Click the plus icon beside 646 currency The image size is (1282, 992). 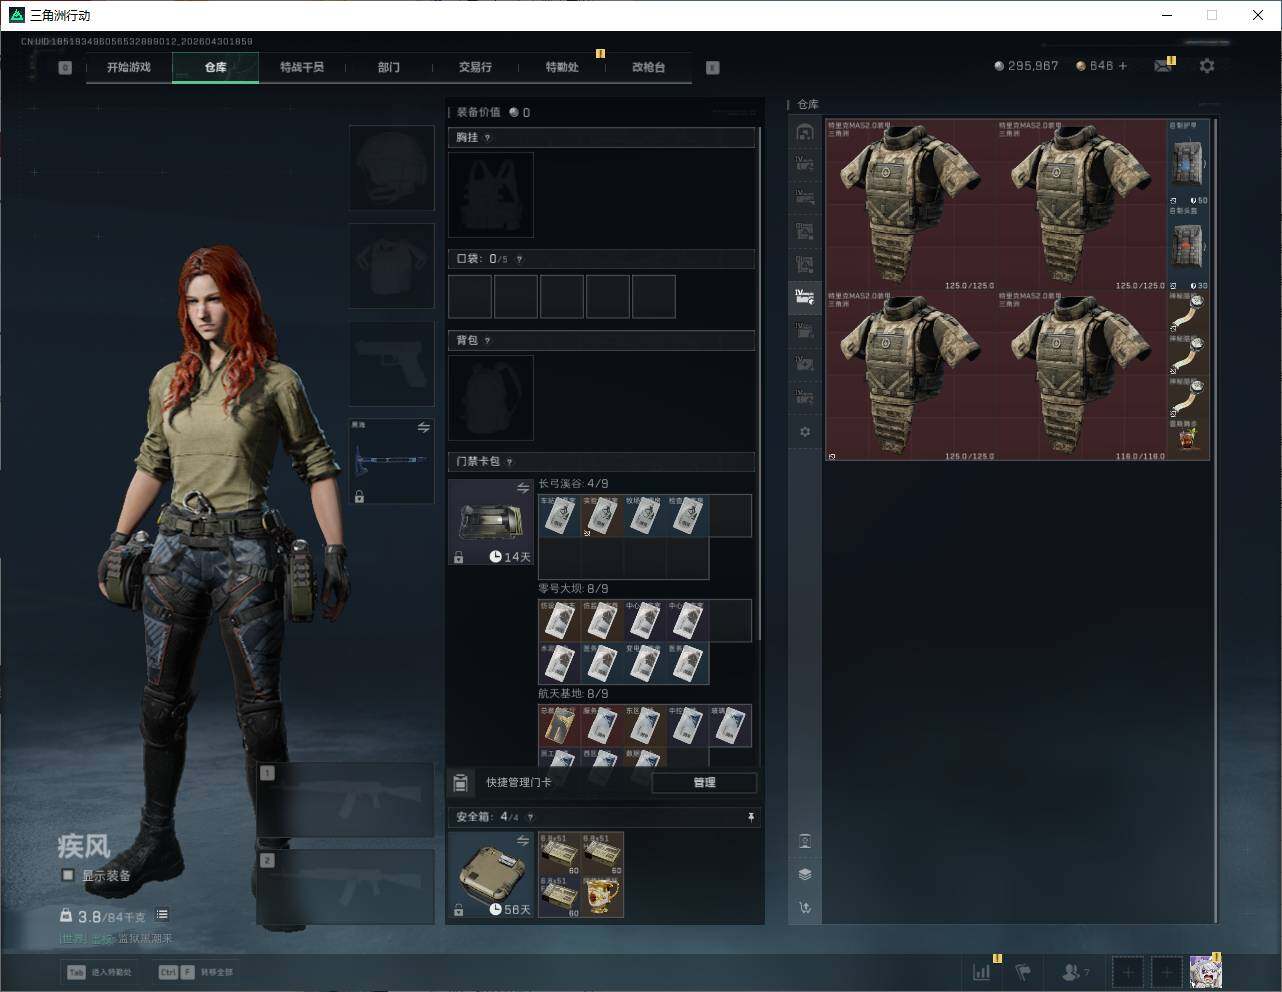tap(1123, 66)
